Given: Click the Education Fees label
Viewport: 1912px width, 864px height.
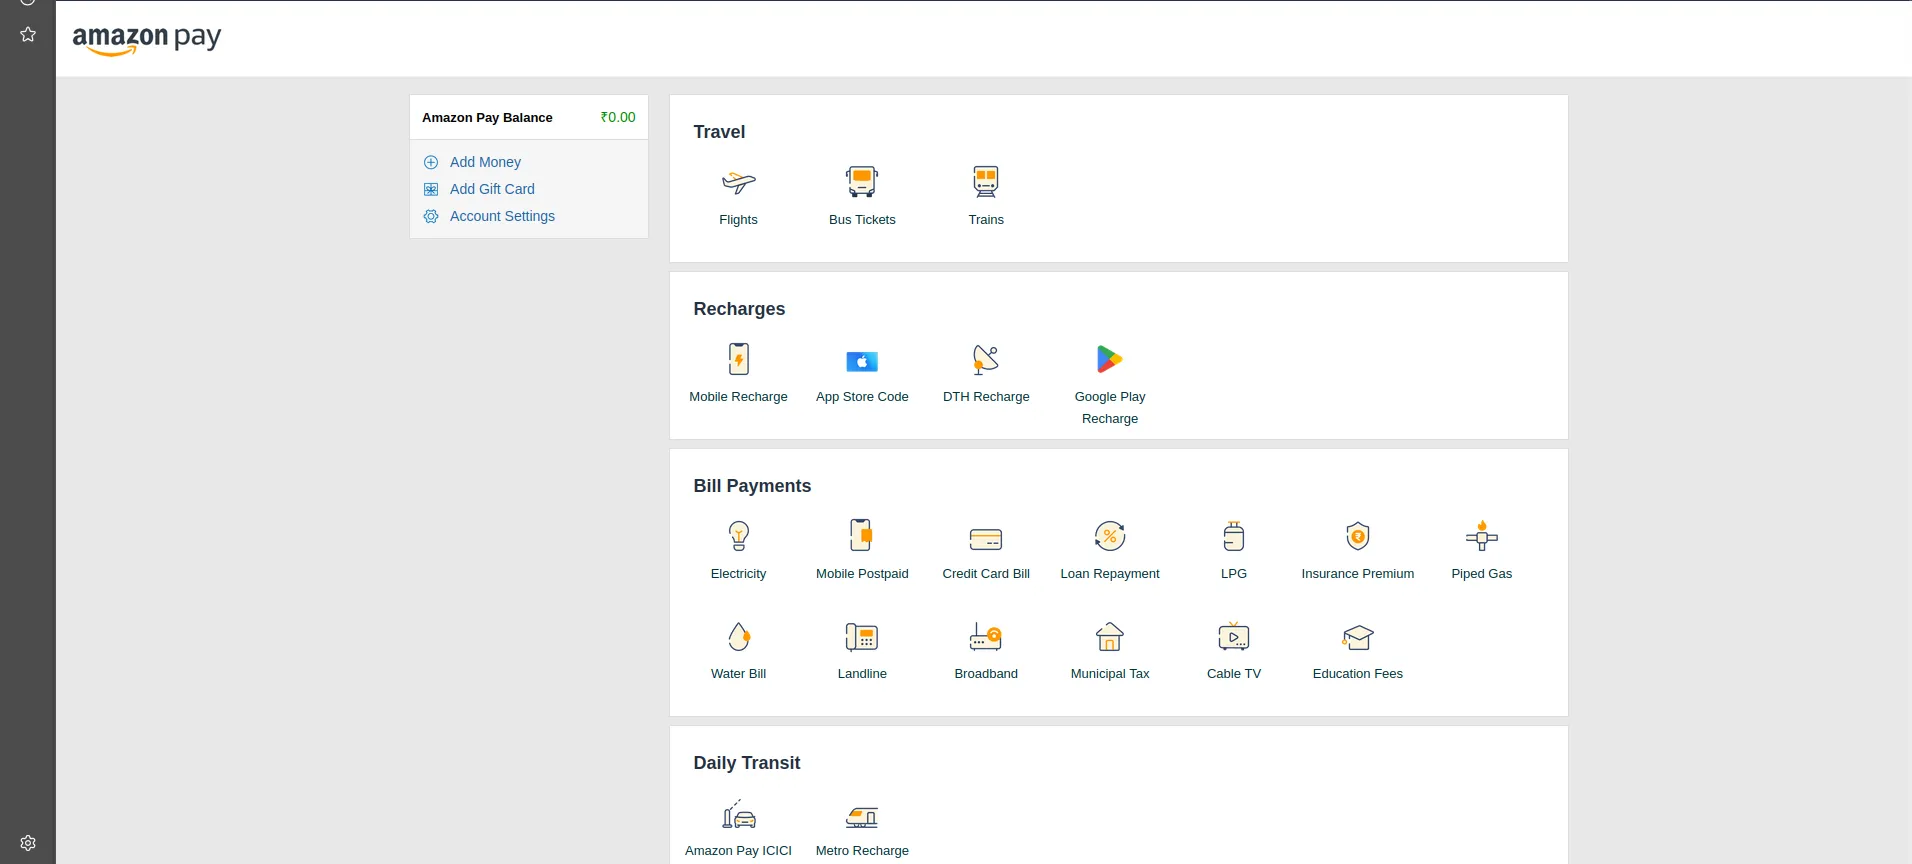Looking at the screenshot, I should pos(1358,674).
